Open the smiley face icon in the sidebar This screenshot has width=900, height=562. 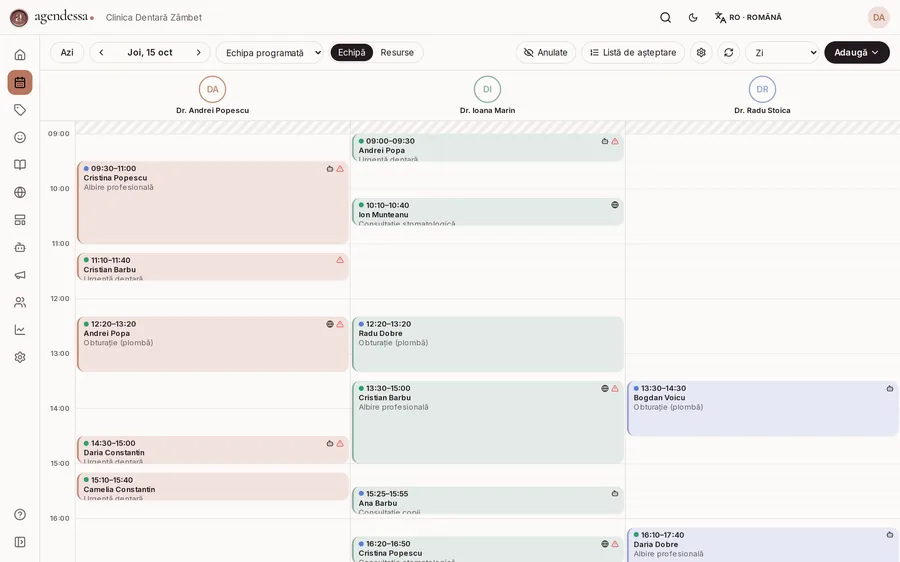(x=20, y=137)
